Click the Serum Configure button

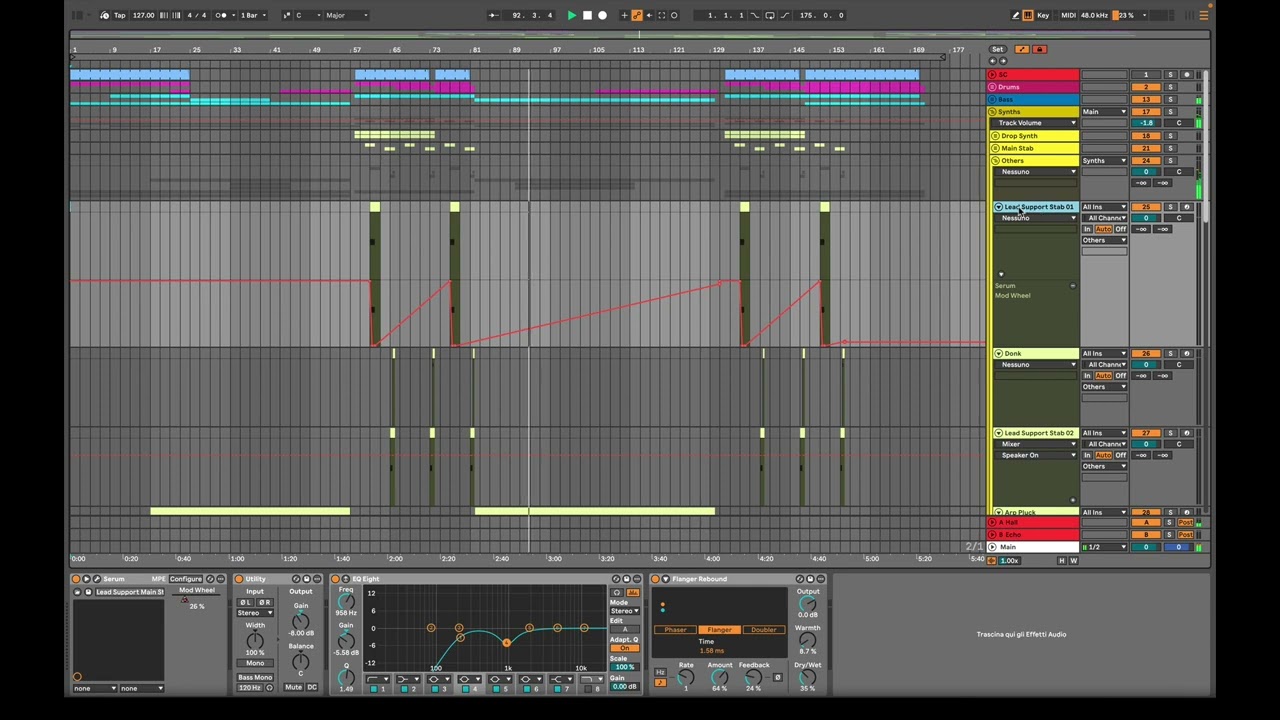[x=186, y=579]
